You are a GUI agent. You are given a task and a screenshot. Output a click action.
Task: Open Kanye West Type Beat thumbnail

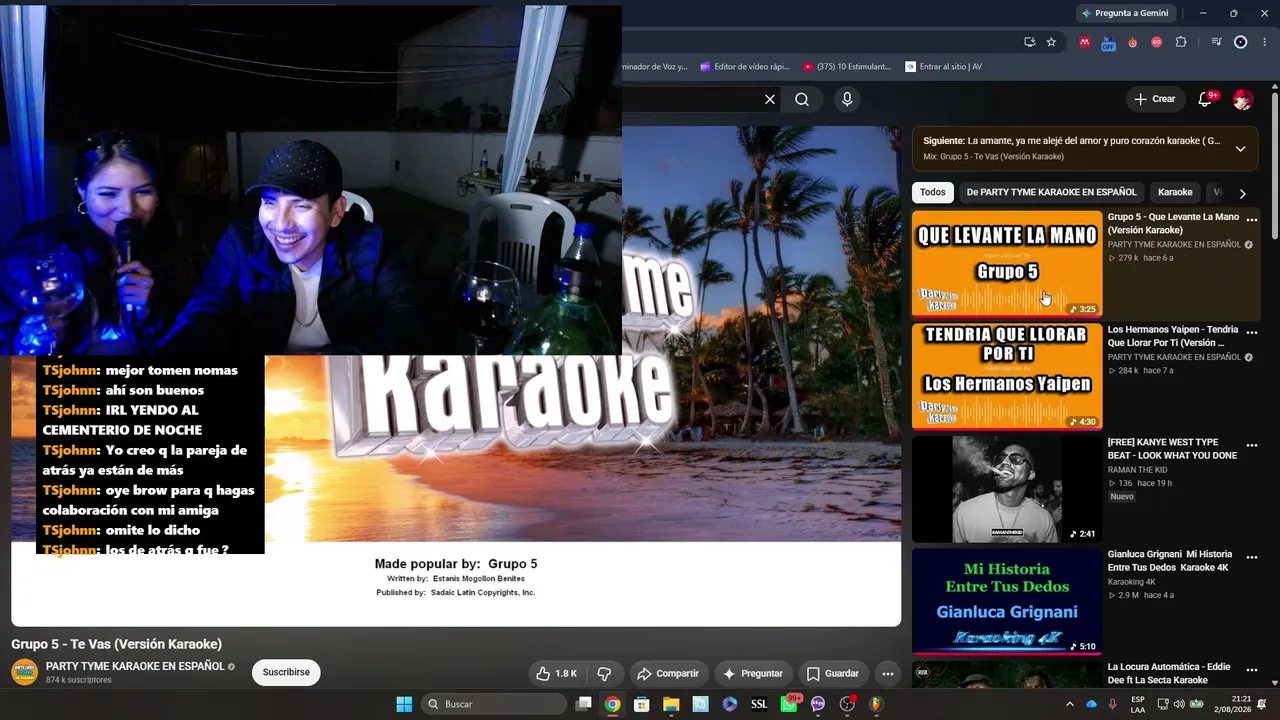pos(1007,490)
